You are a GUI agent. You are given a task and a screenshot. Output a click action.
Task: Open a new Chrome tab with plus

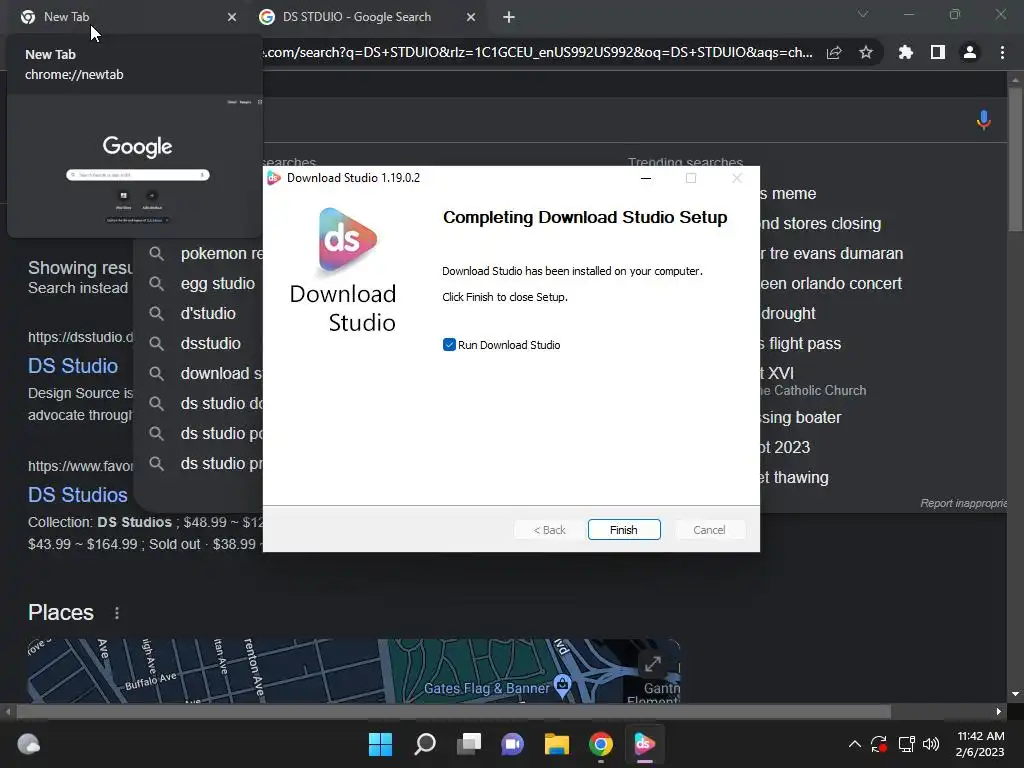509,17
